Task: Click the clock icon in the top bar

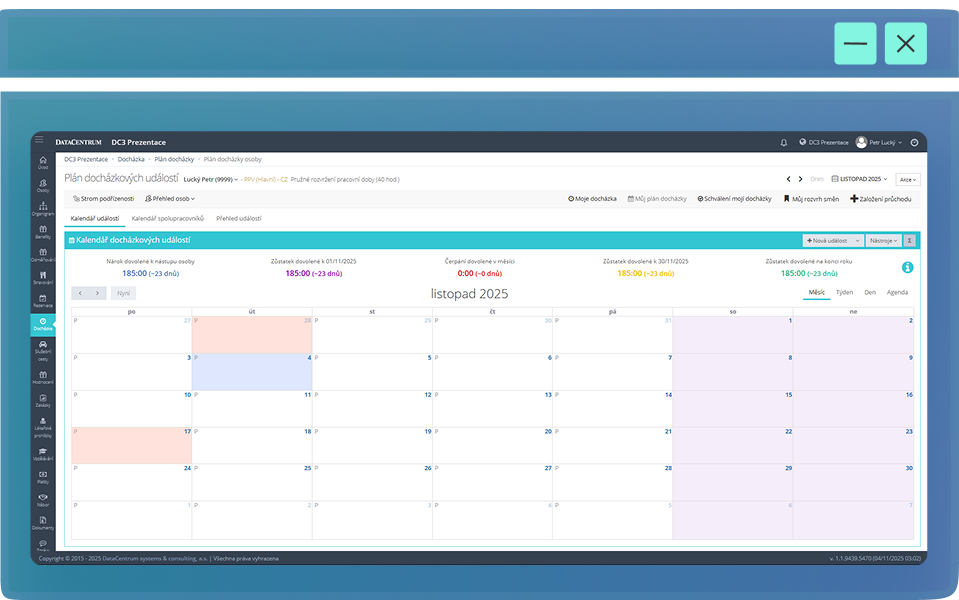Action: click(x=914, y=143)
